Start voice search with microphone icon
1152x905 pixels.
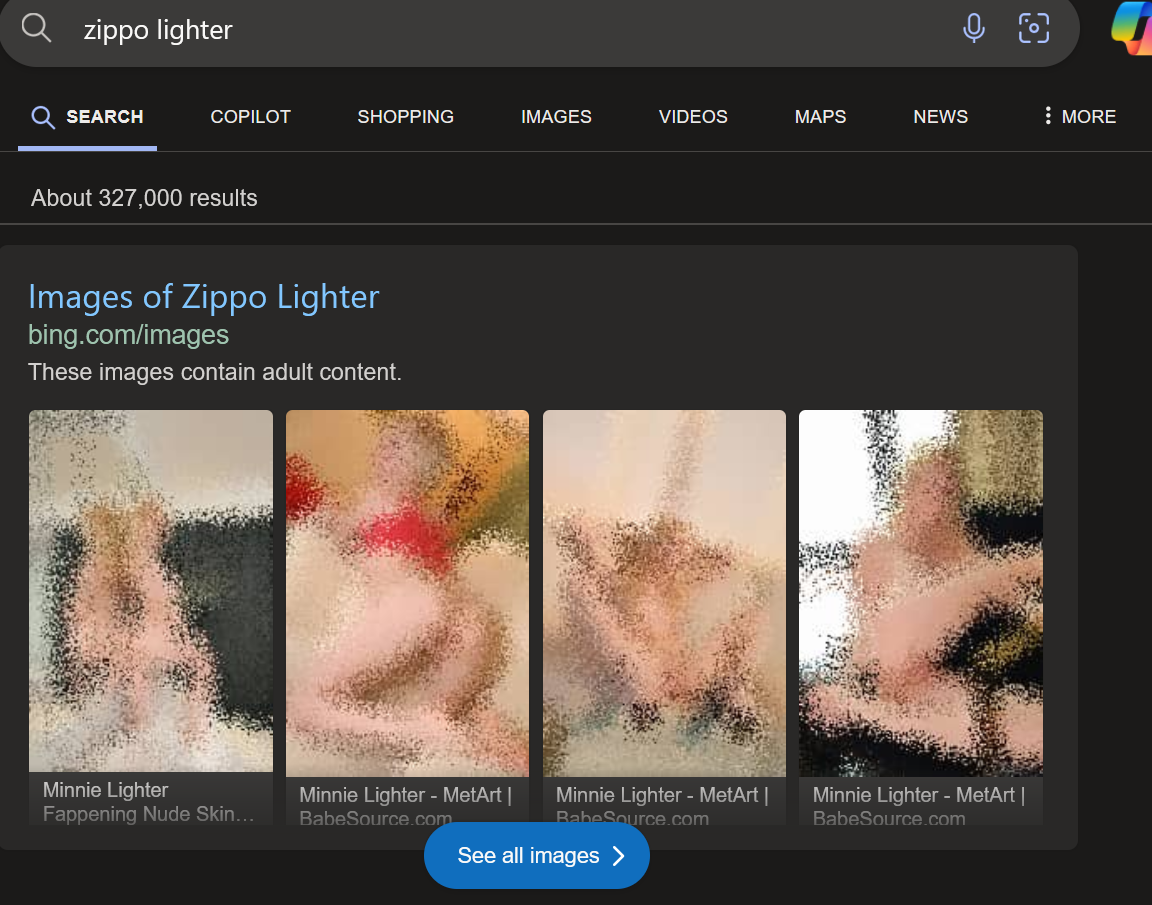point(973,29)
